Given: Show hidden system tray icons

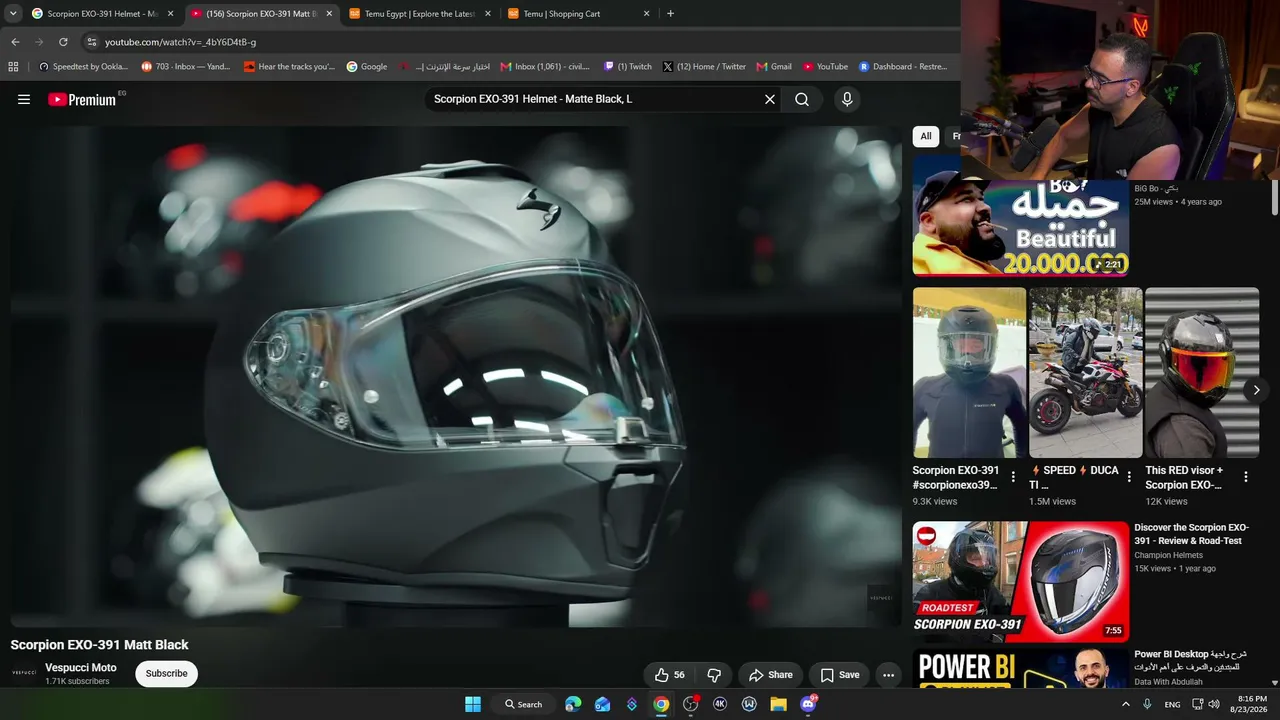Looking at the screenshot, I should coord(1126,704).
